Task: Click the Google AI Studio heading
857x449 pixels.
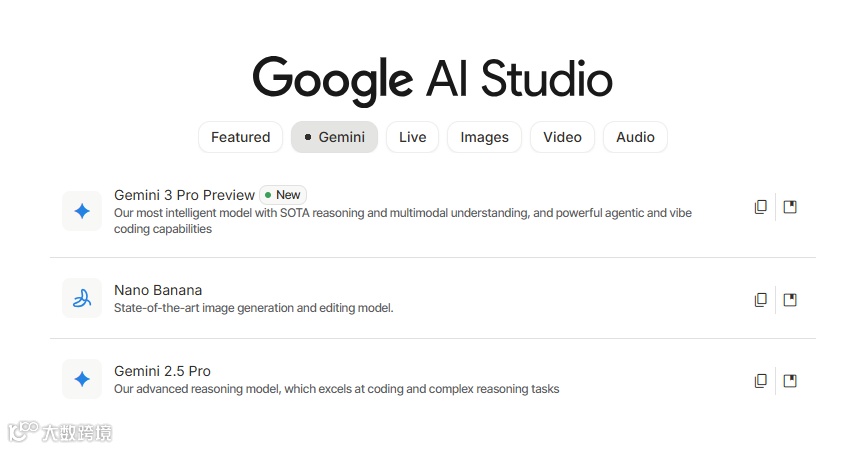Action: click(x=432, y=79)
